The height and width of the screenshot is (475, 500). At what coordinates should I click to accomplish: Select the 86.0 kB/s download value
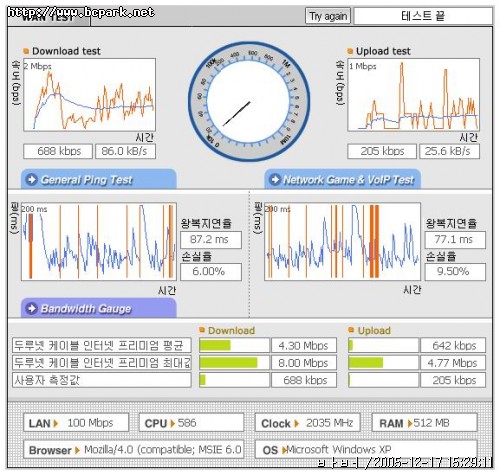125,151
